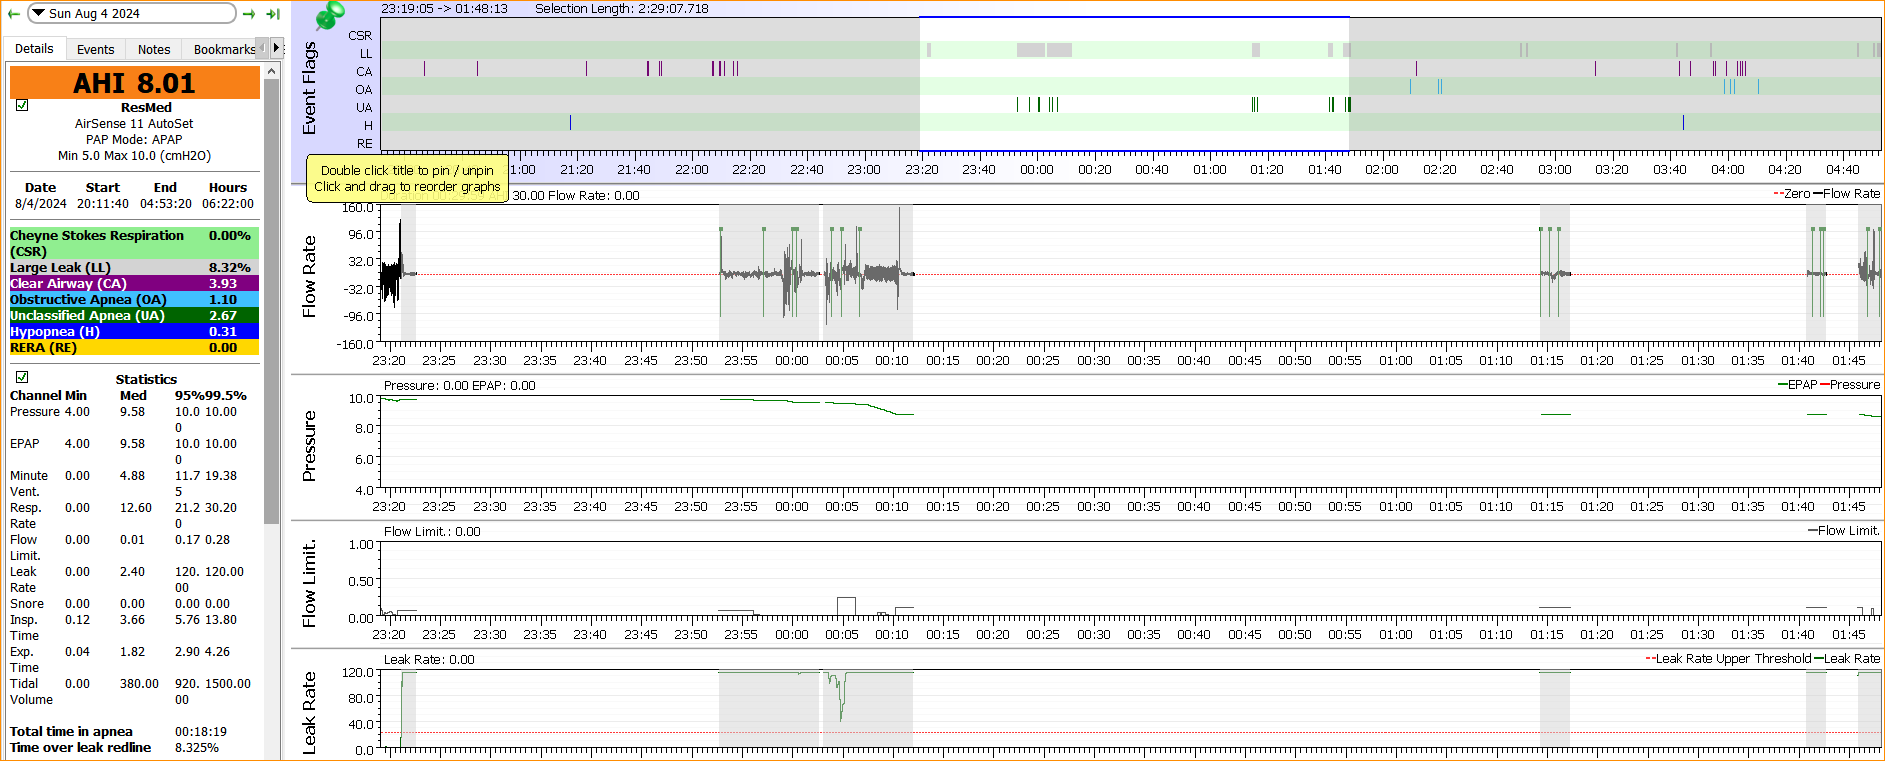1885x761 pixels.
Task: Open the Sun Aug 4 2024 date dropdown
Action: (x=132, y=14)
